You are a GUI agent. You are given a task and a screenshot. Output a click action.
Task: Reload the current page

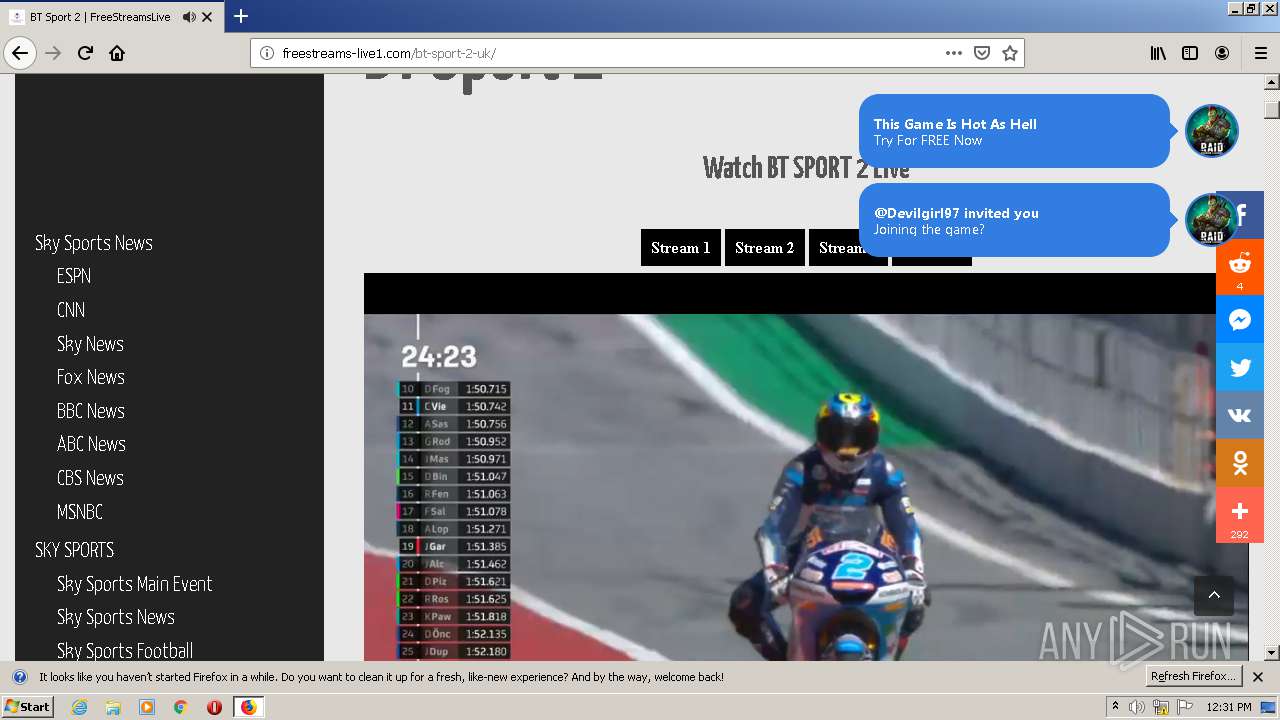(85, 53)
